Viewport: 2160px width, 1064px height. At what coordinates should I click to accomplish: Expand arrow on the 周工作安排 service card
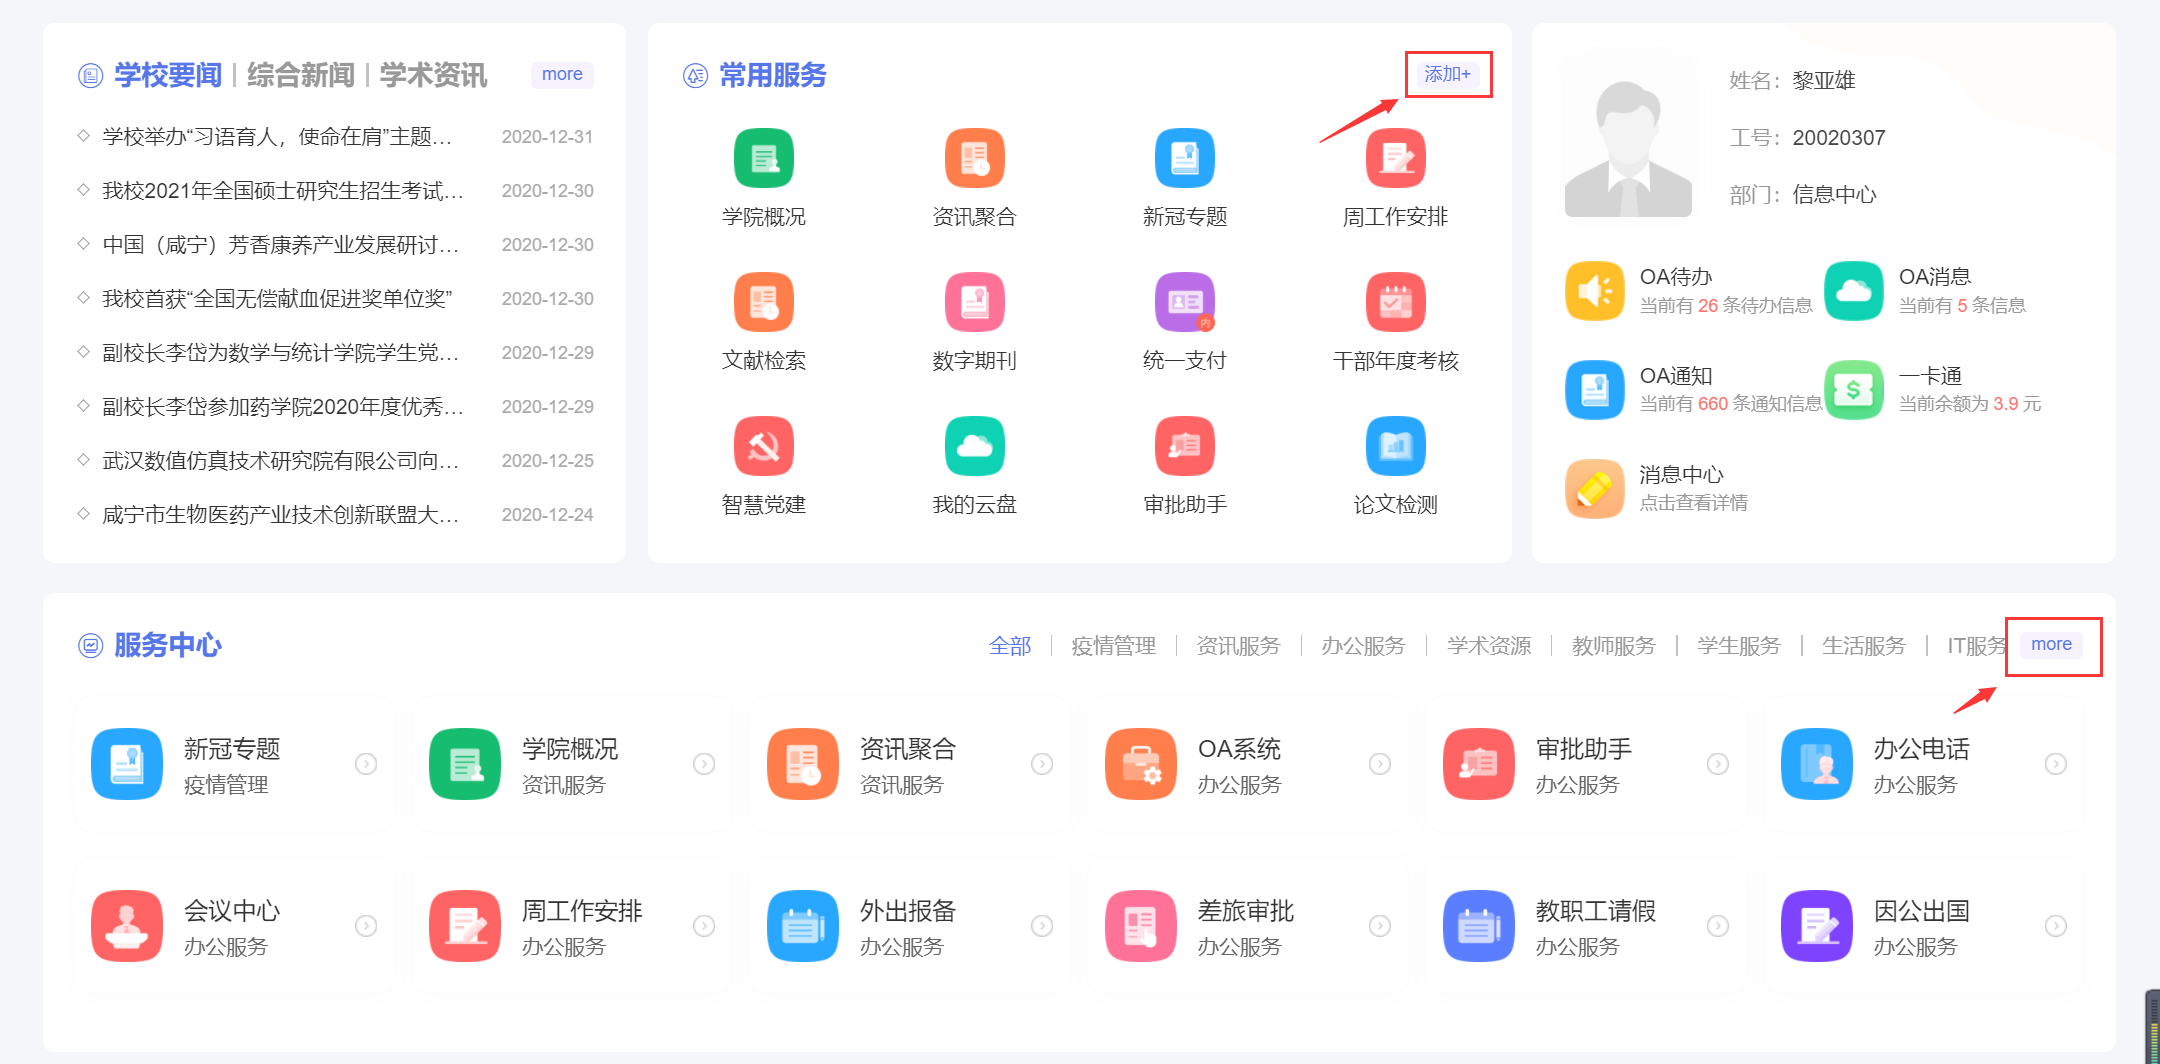click(704, 926)
